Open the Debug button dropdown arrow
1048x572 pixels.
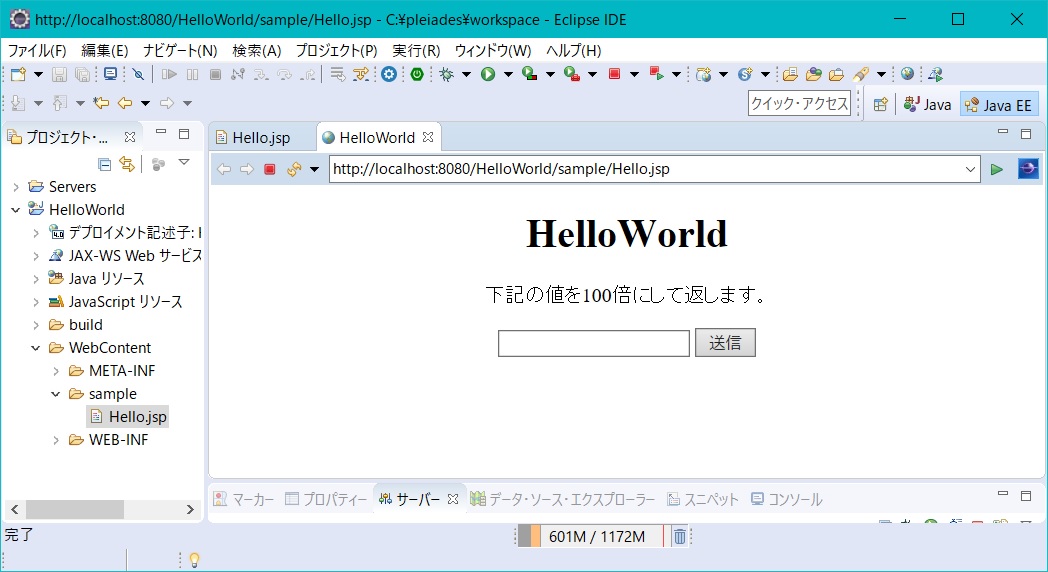click(x=467, y=74)
